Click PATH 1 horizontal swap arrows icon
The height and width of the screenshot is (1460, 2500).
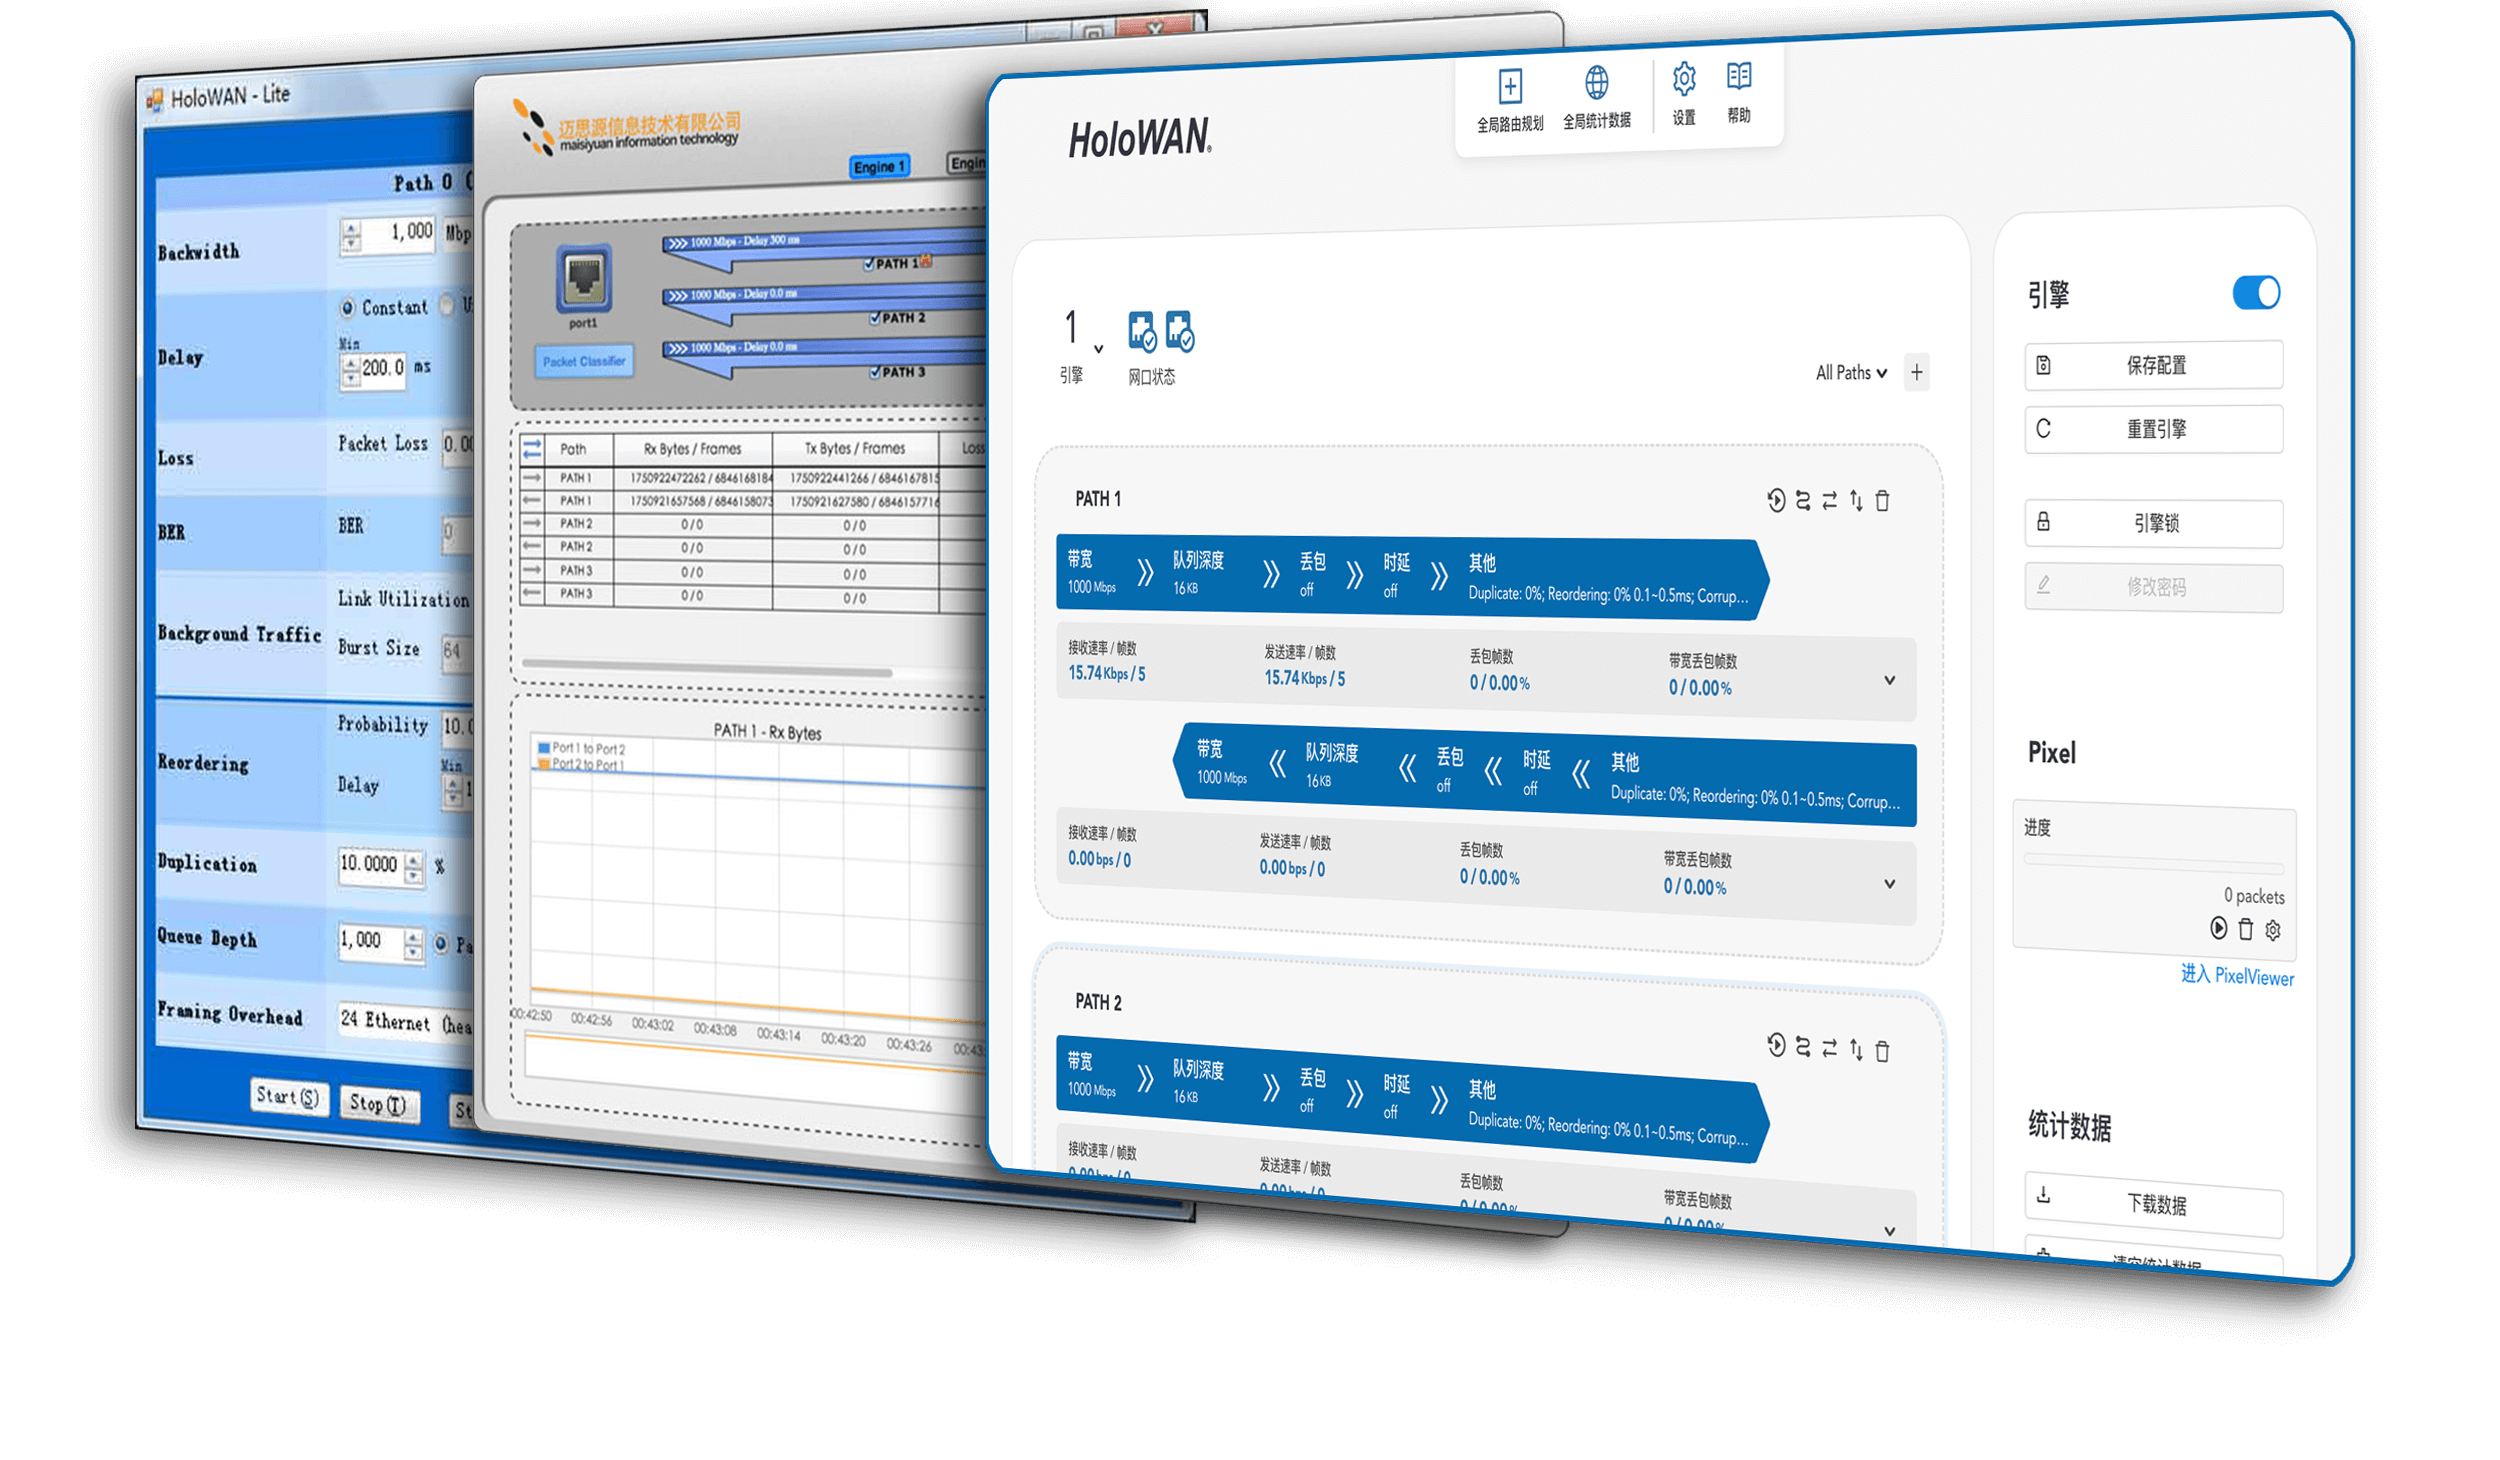[1829, 500]
